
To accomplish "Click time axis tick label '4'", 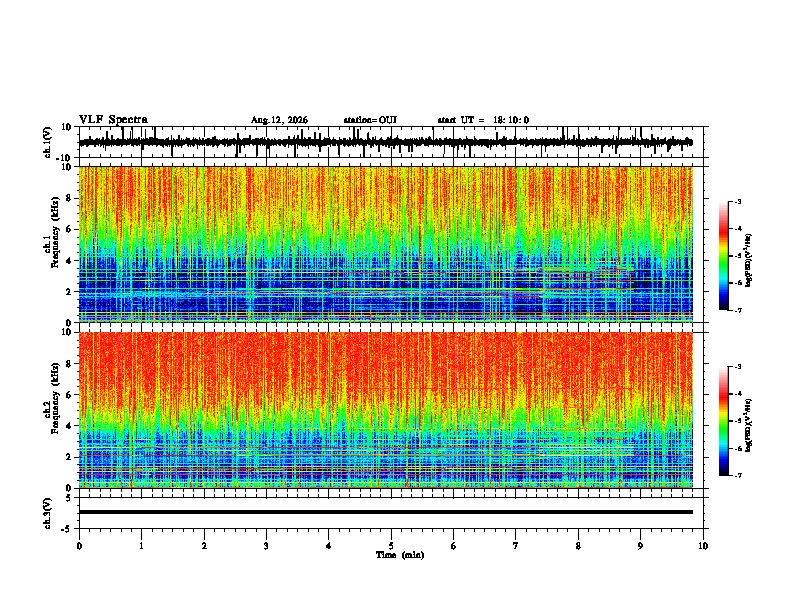I will click(329, 546).
